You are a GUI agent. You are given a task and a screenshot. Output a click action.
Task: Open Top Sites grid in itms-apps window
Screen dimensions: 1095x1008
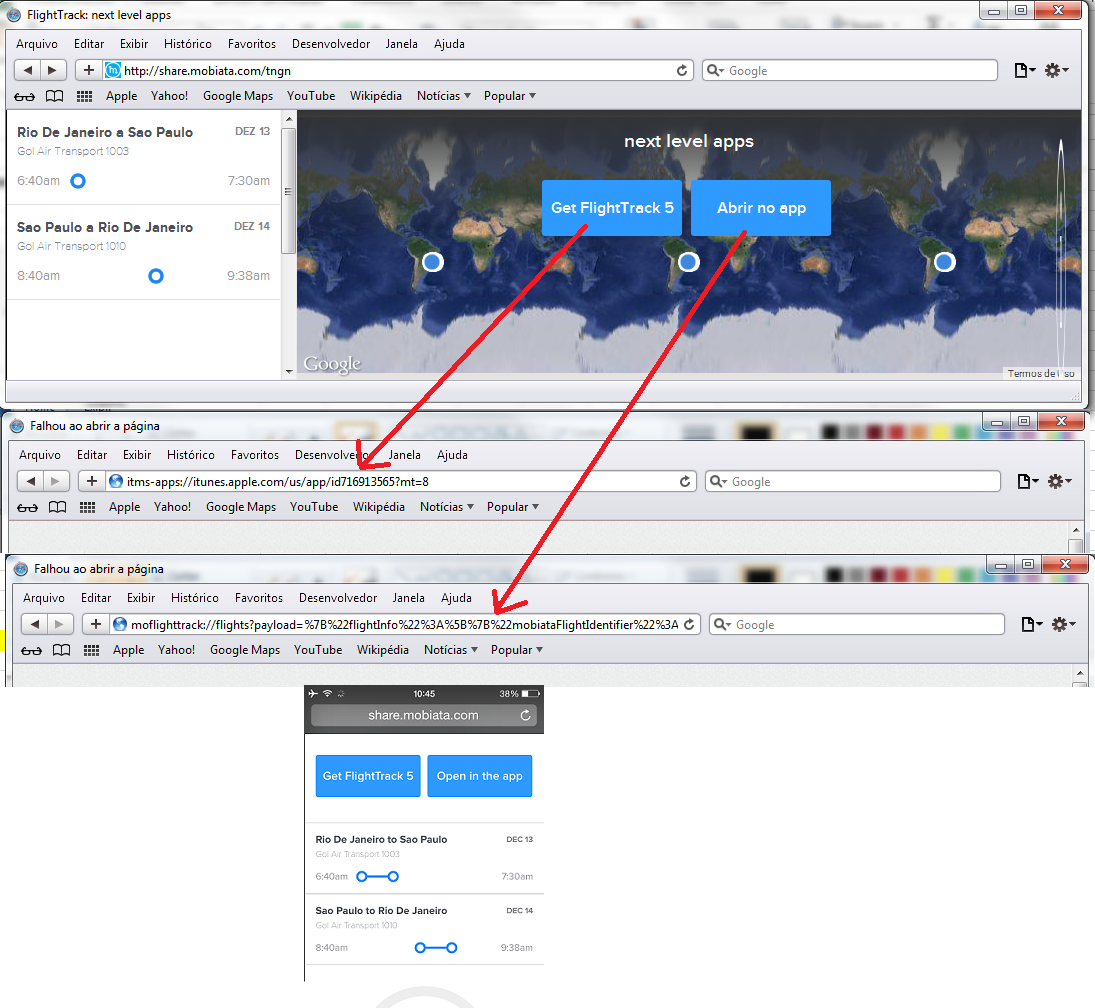pos(87,507)
